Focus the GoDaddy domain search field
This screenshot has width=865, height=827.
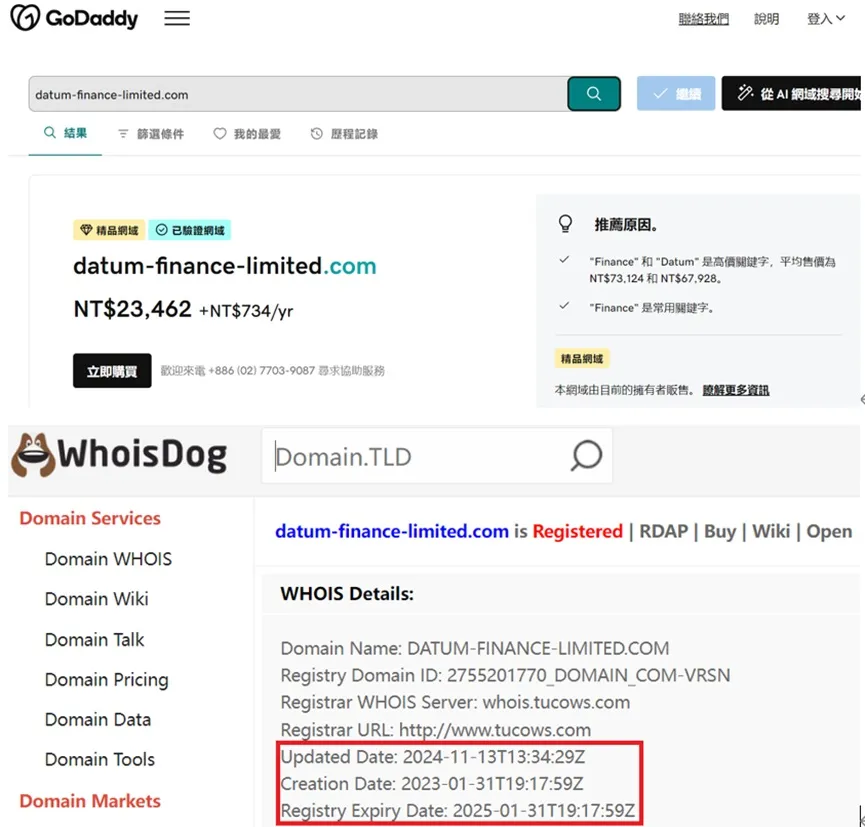point(298,94)
